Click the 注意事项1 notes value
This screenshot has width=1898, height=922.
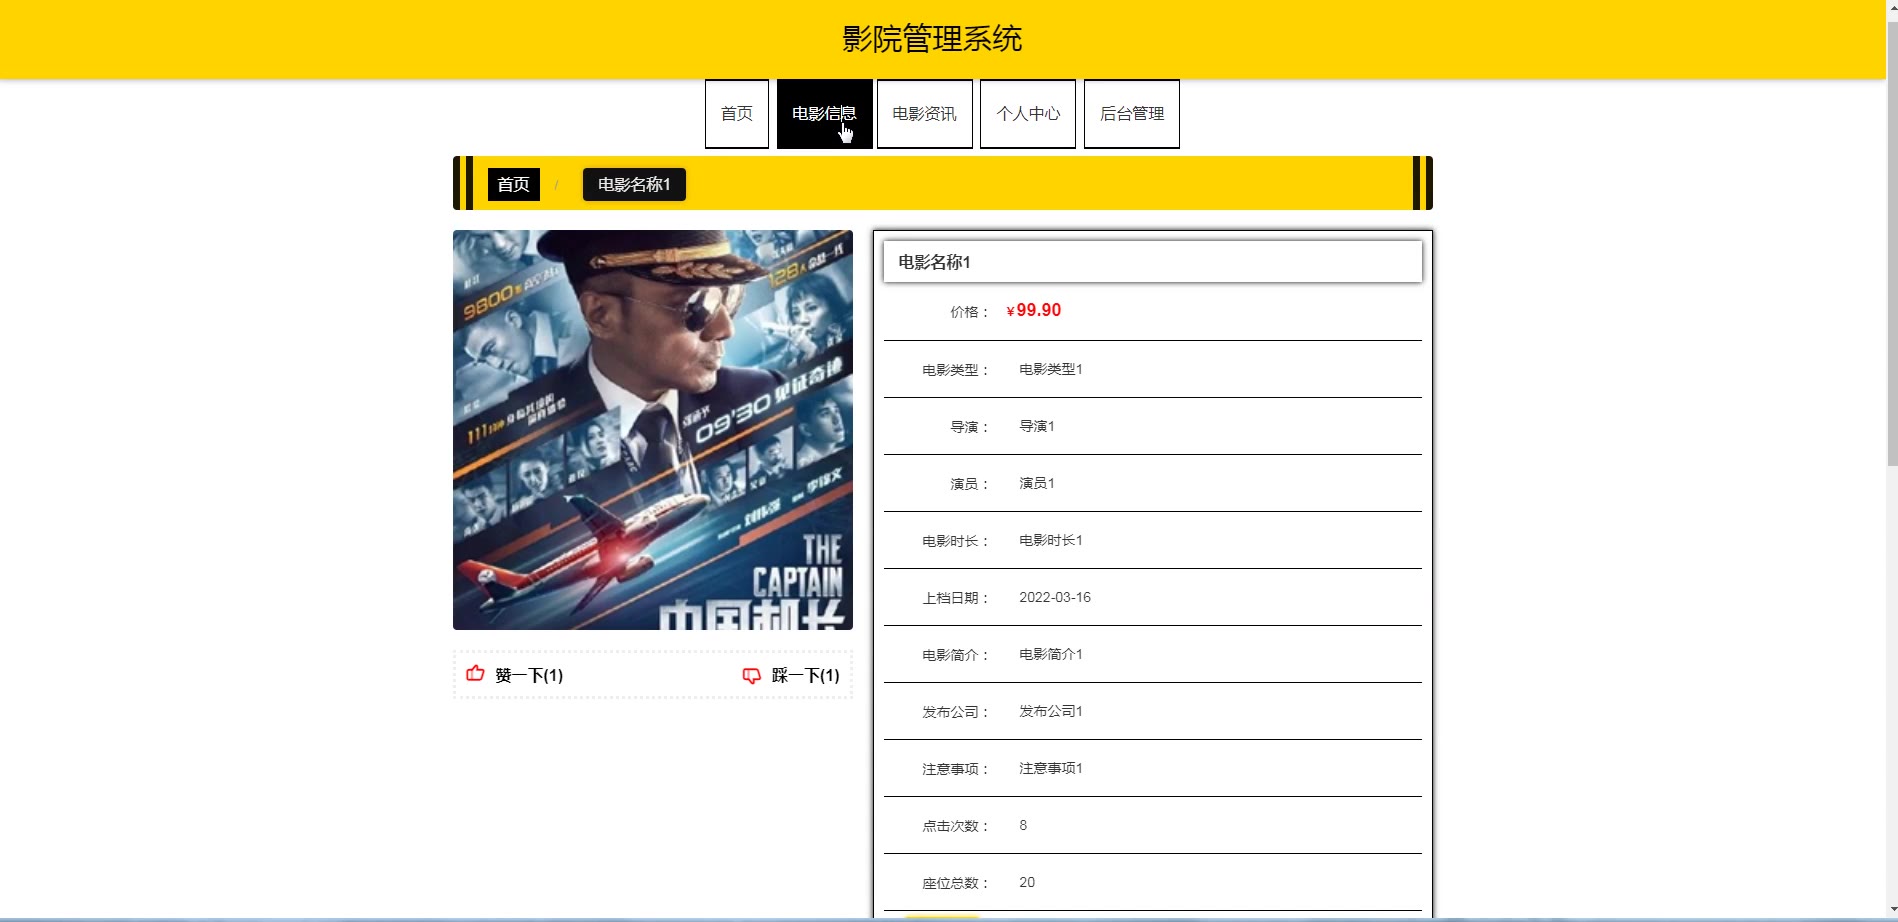click(x=1051, y=768)
